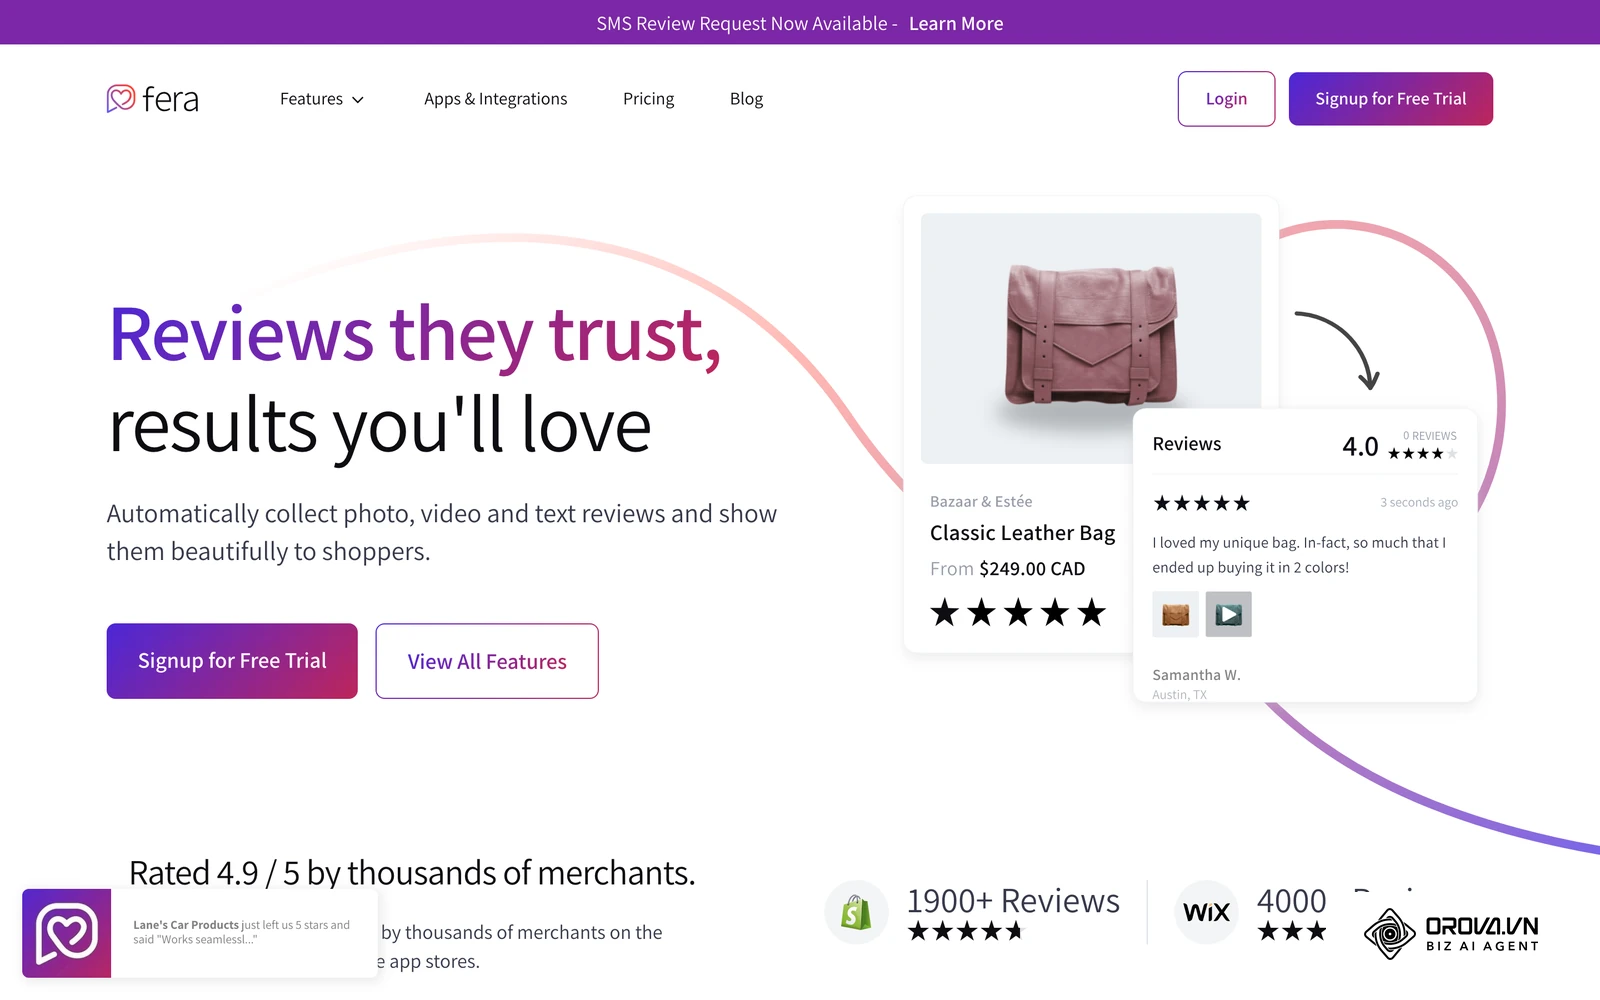The image size is (1600, 1000).
Task: Click Samantha's five-star review rating
Action: (x=1201, y=503)
